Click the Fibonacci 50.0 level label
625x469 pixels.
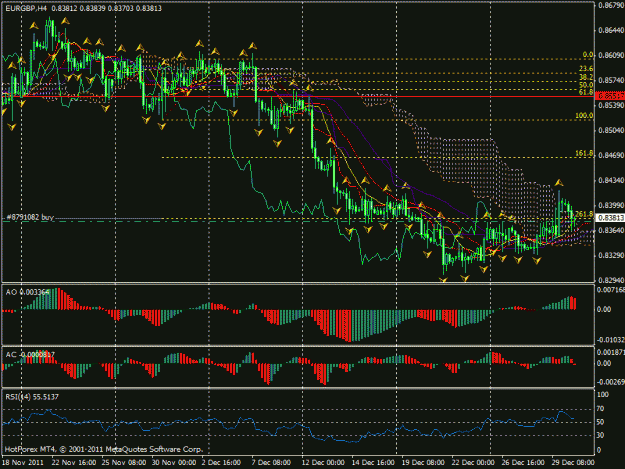[586, 85]
